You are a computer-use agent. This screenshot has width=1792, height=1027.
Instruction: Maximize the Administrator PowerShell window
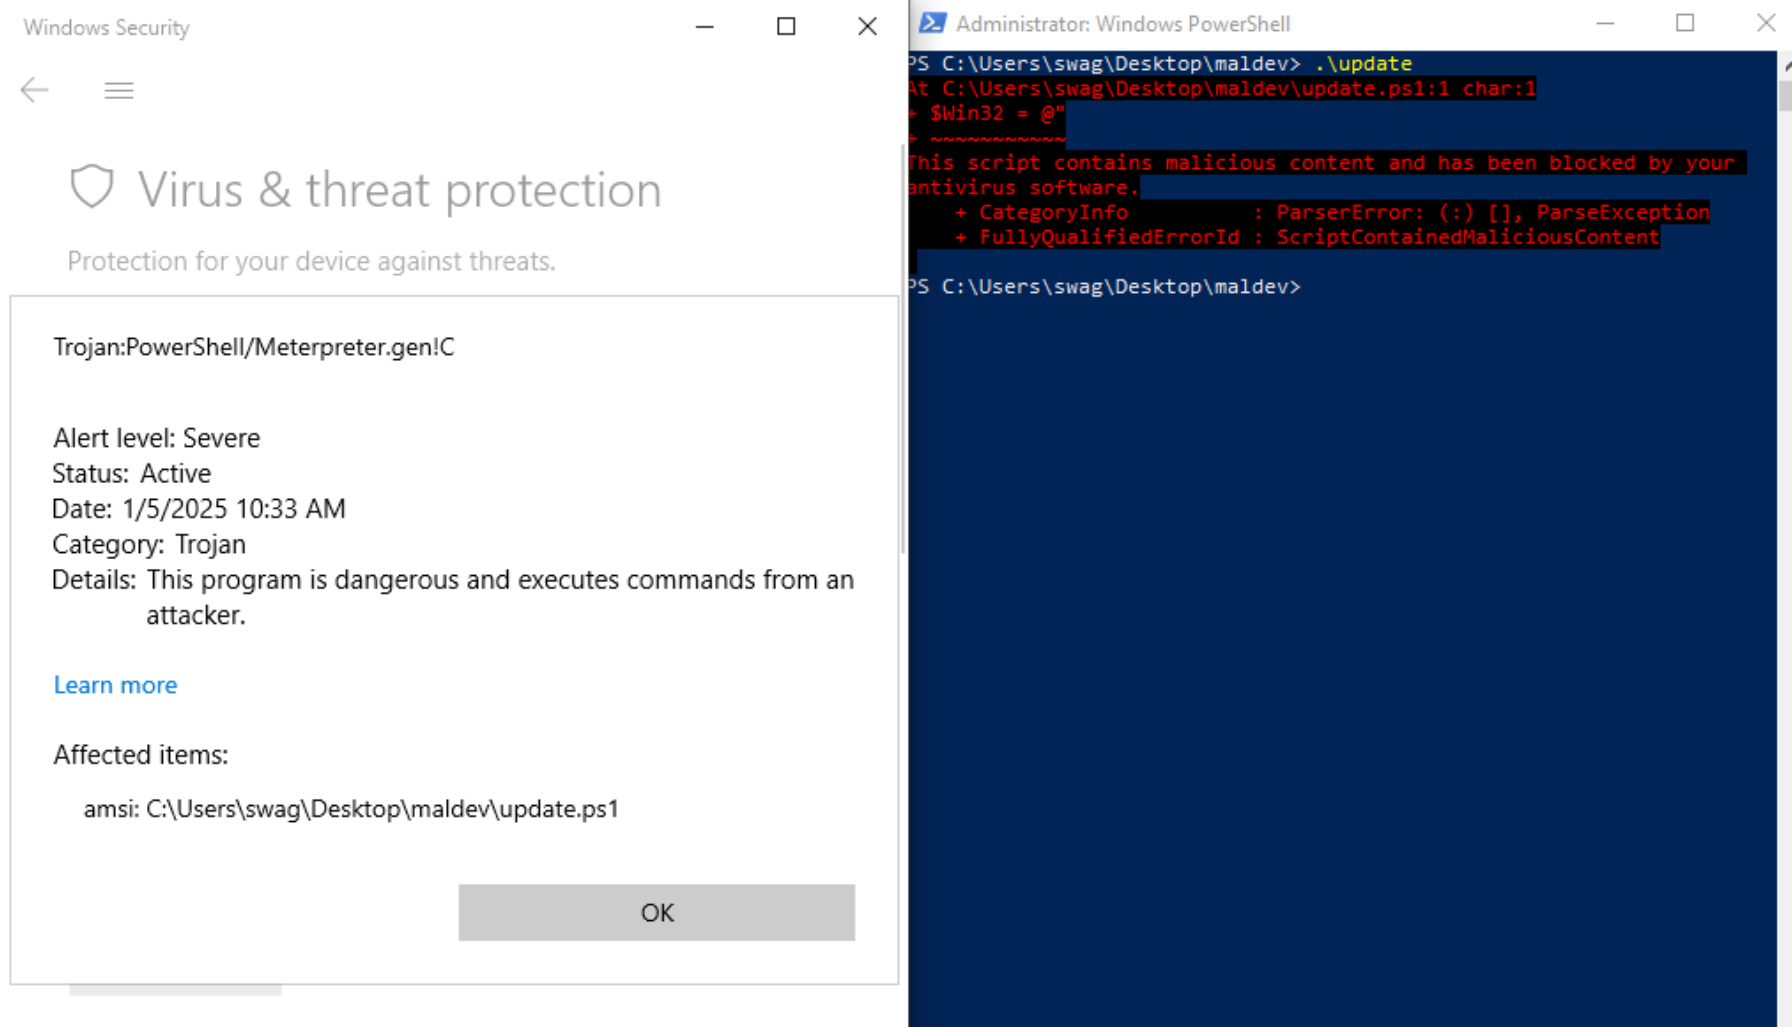[x=1685, y=23]
